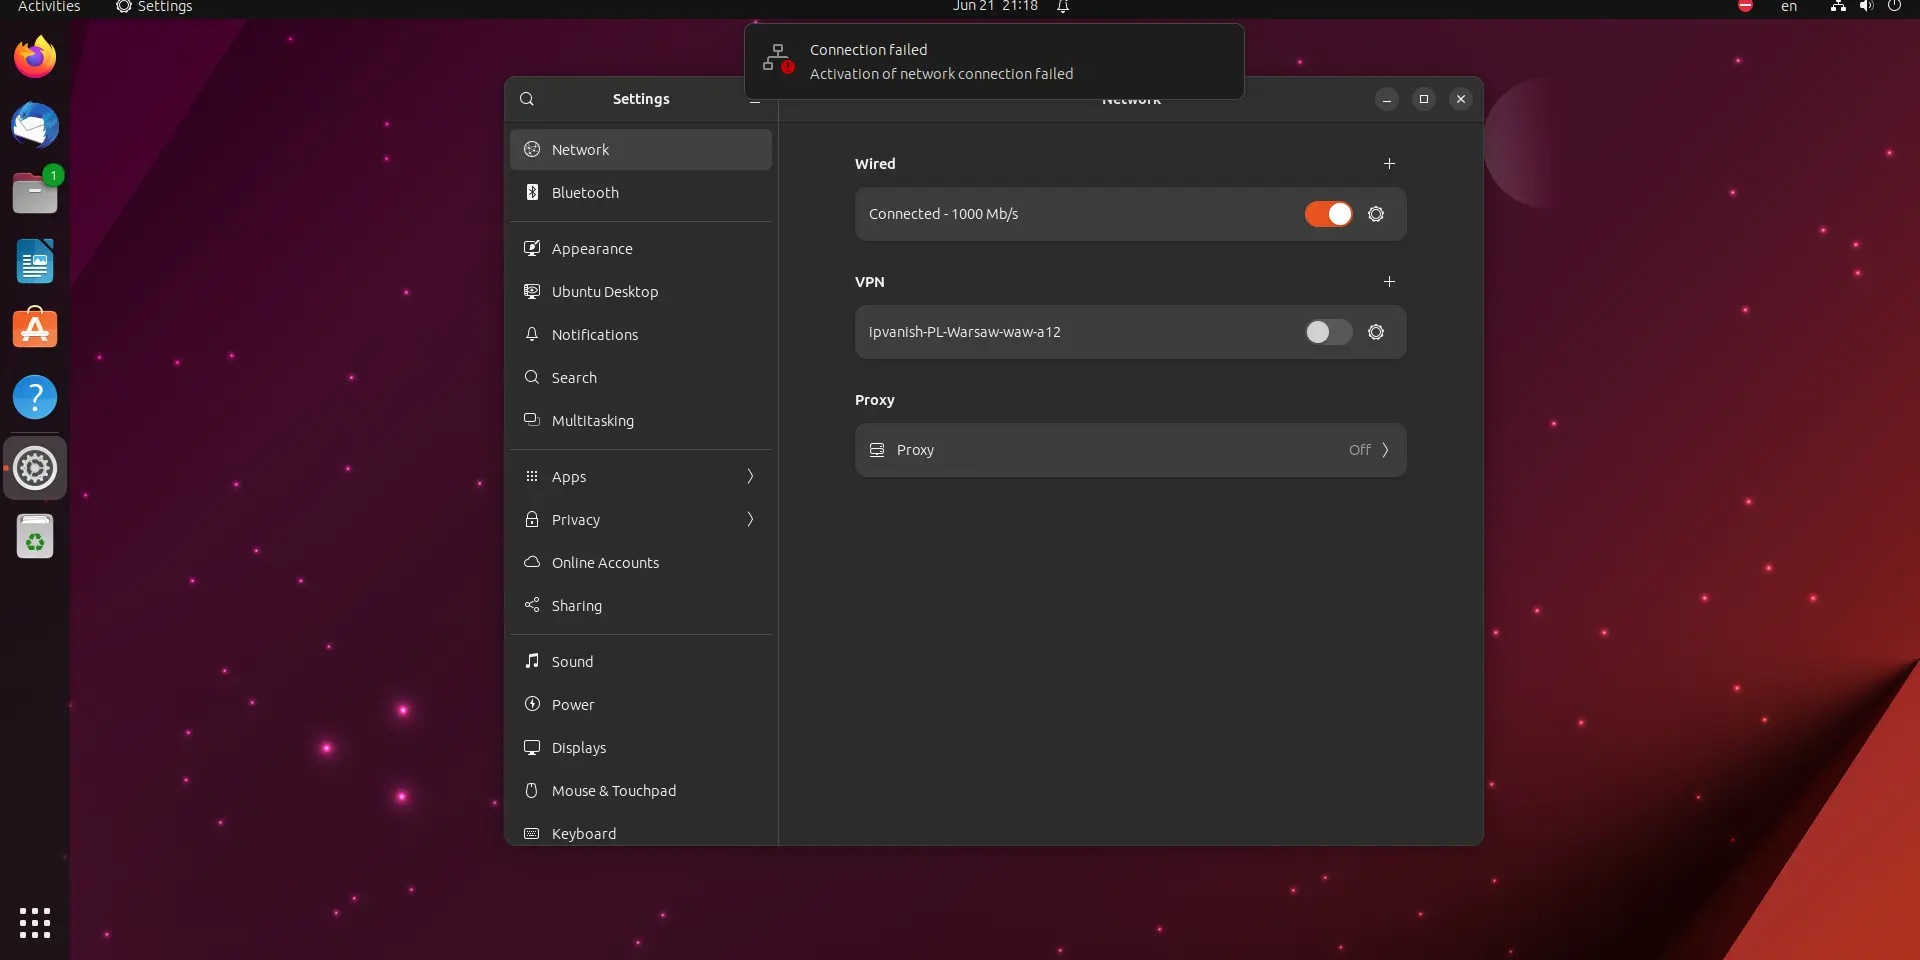Open Sound settings panel
Viewport: 1920px width, 960px height.
point(641,661)
